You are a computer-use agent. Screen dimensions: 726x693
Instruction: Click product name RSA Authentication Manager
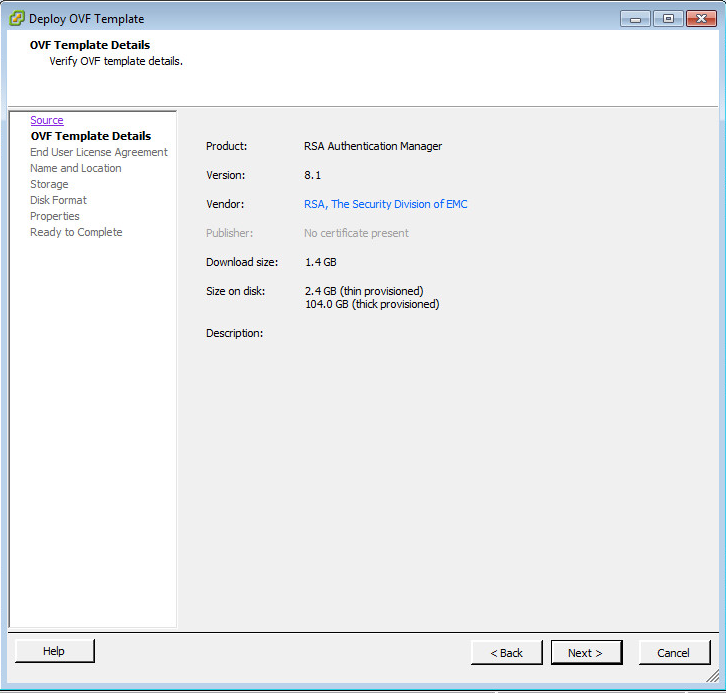pos(373,146)
